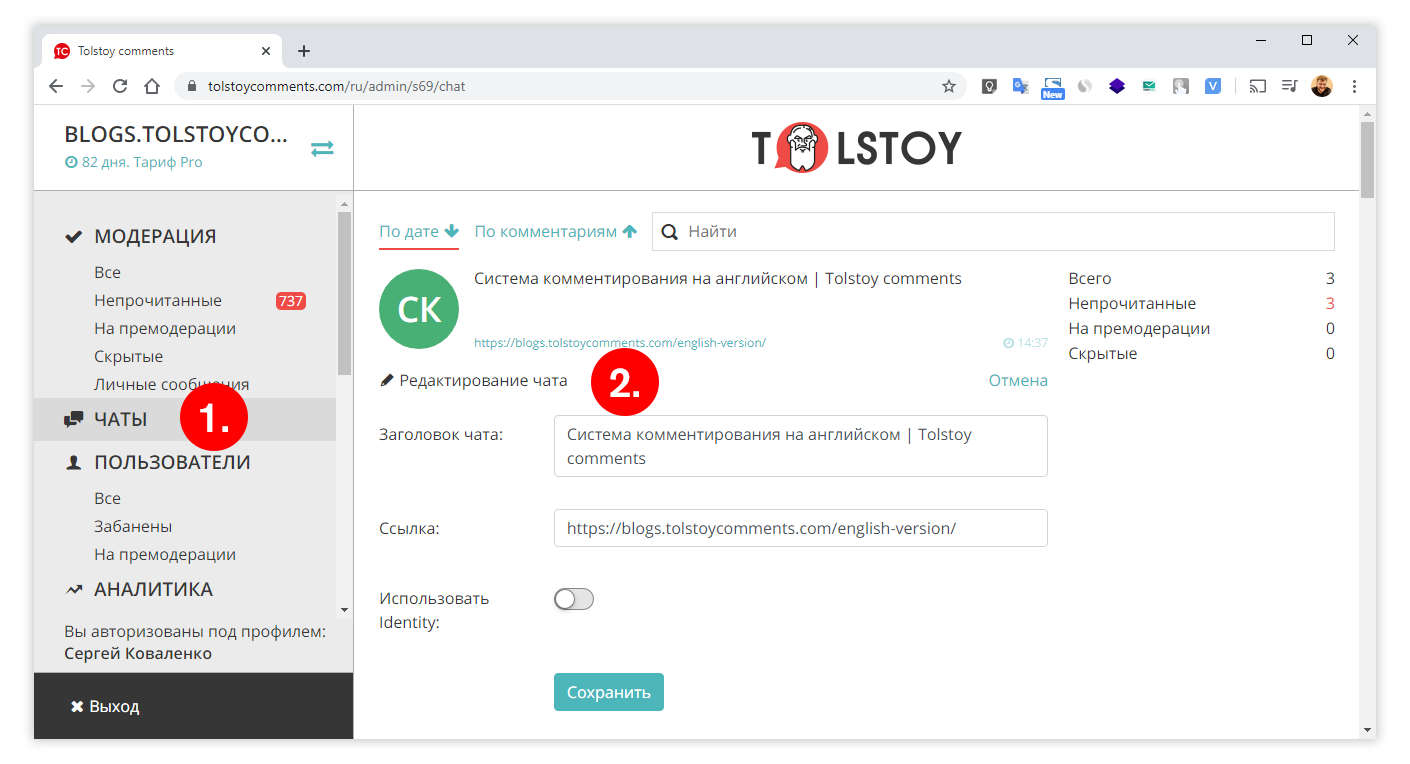Click the extension icon with New badge
Screen dimensions: 1410x764
click(x=1053, y=88)
